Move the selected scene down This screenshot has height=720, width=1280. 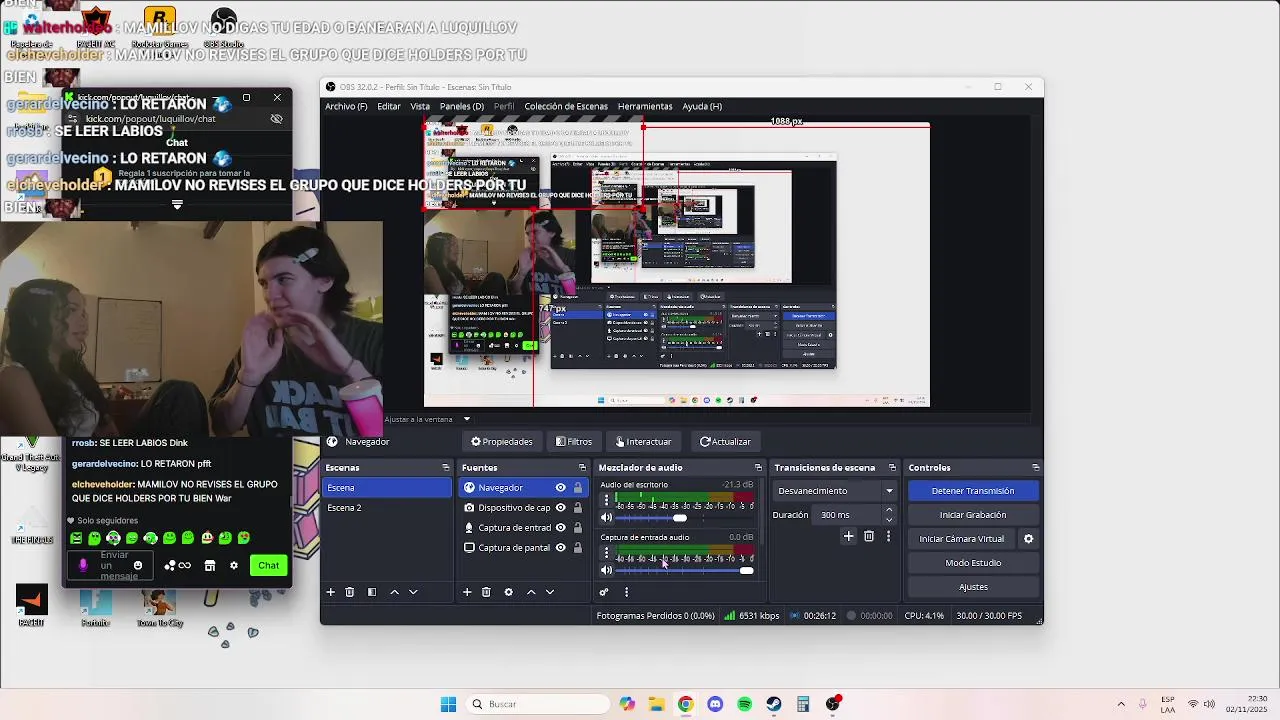(x=413, y=592)
